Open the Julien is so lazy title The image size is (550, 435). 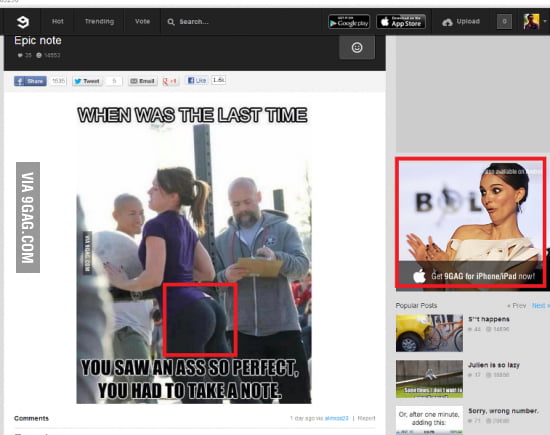click(x=494, y=365)
